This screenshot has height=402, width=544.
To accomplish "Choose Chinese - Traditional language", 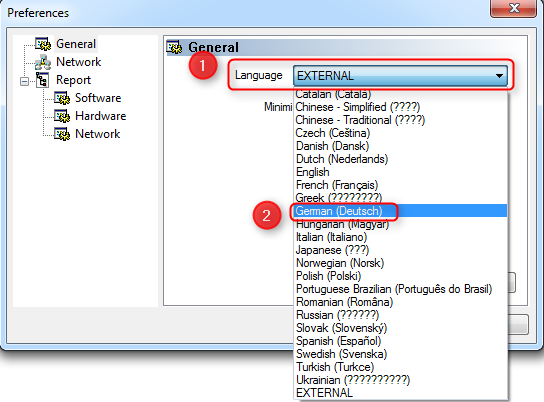I will click(400, 120).
